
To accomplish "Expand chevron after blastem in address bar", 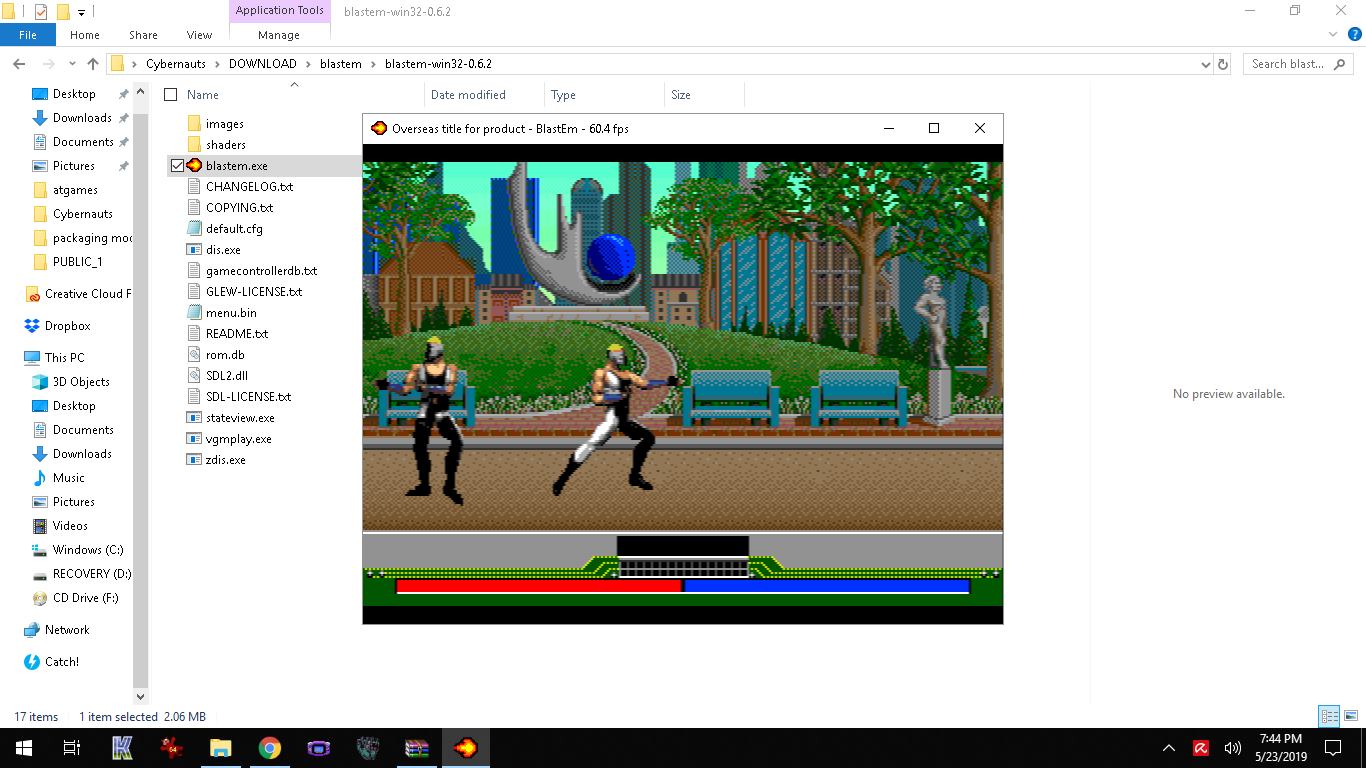I will click(373, 64).
